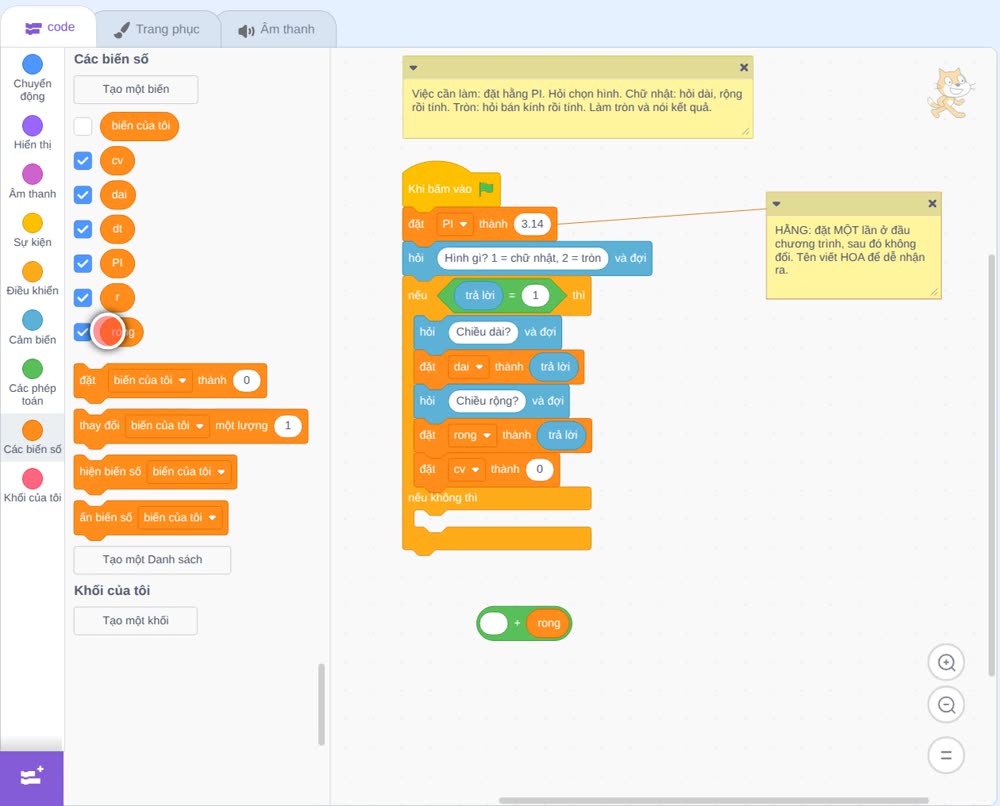Zoom out the workspace
This screenshot has height=806, width=1000.
pyautogui.click(x=946, y=705)
